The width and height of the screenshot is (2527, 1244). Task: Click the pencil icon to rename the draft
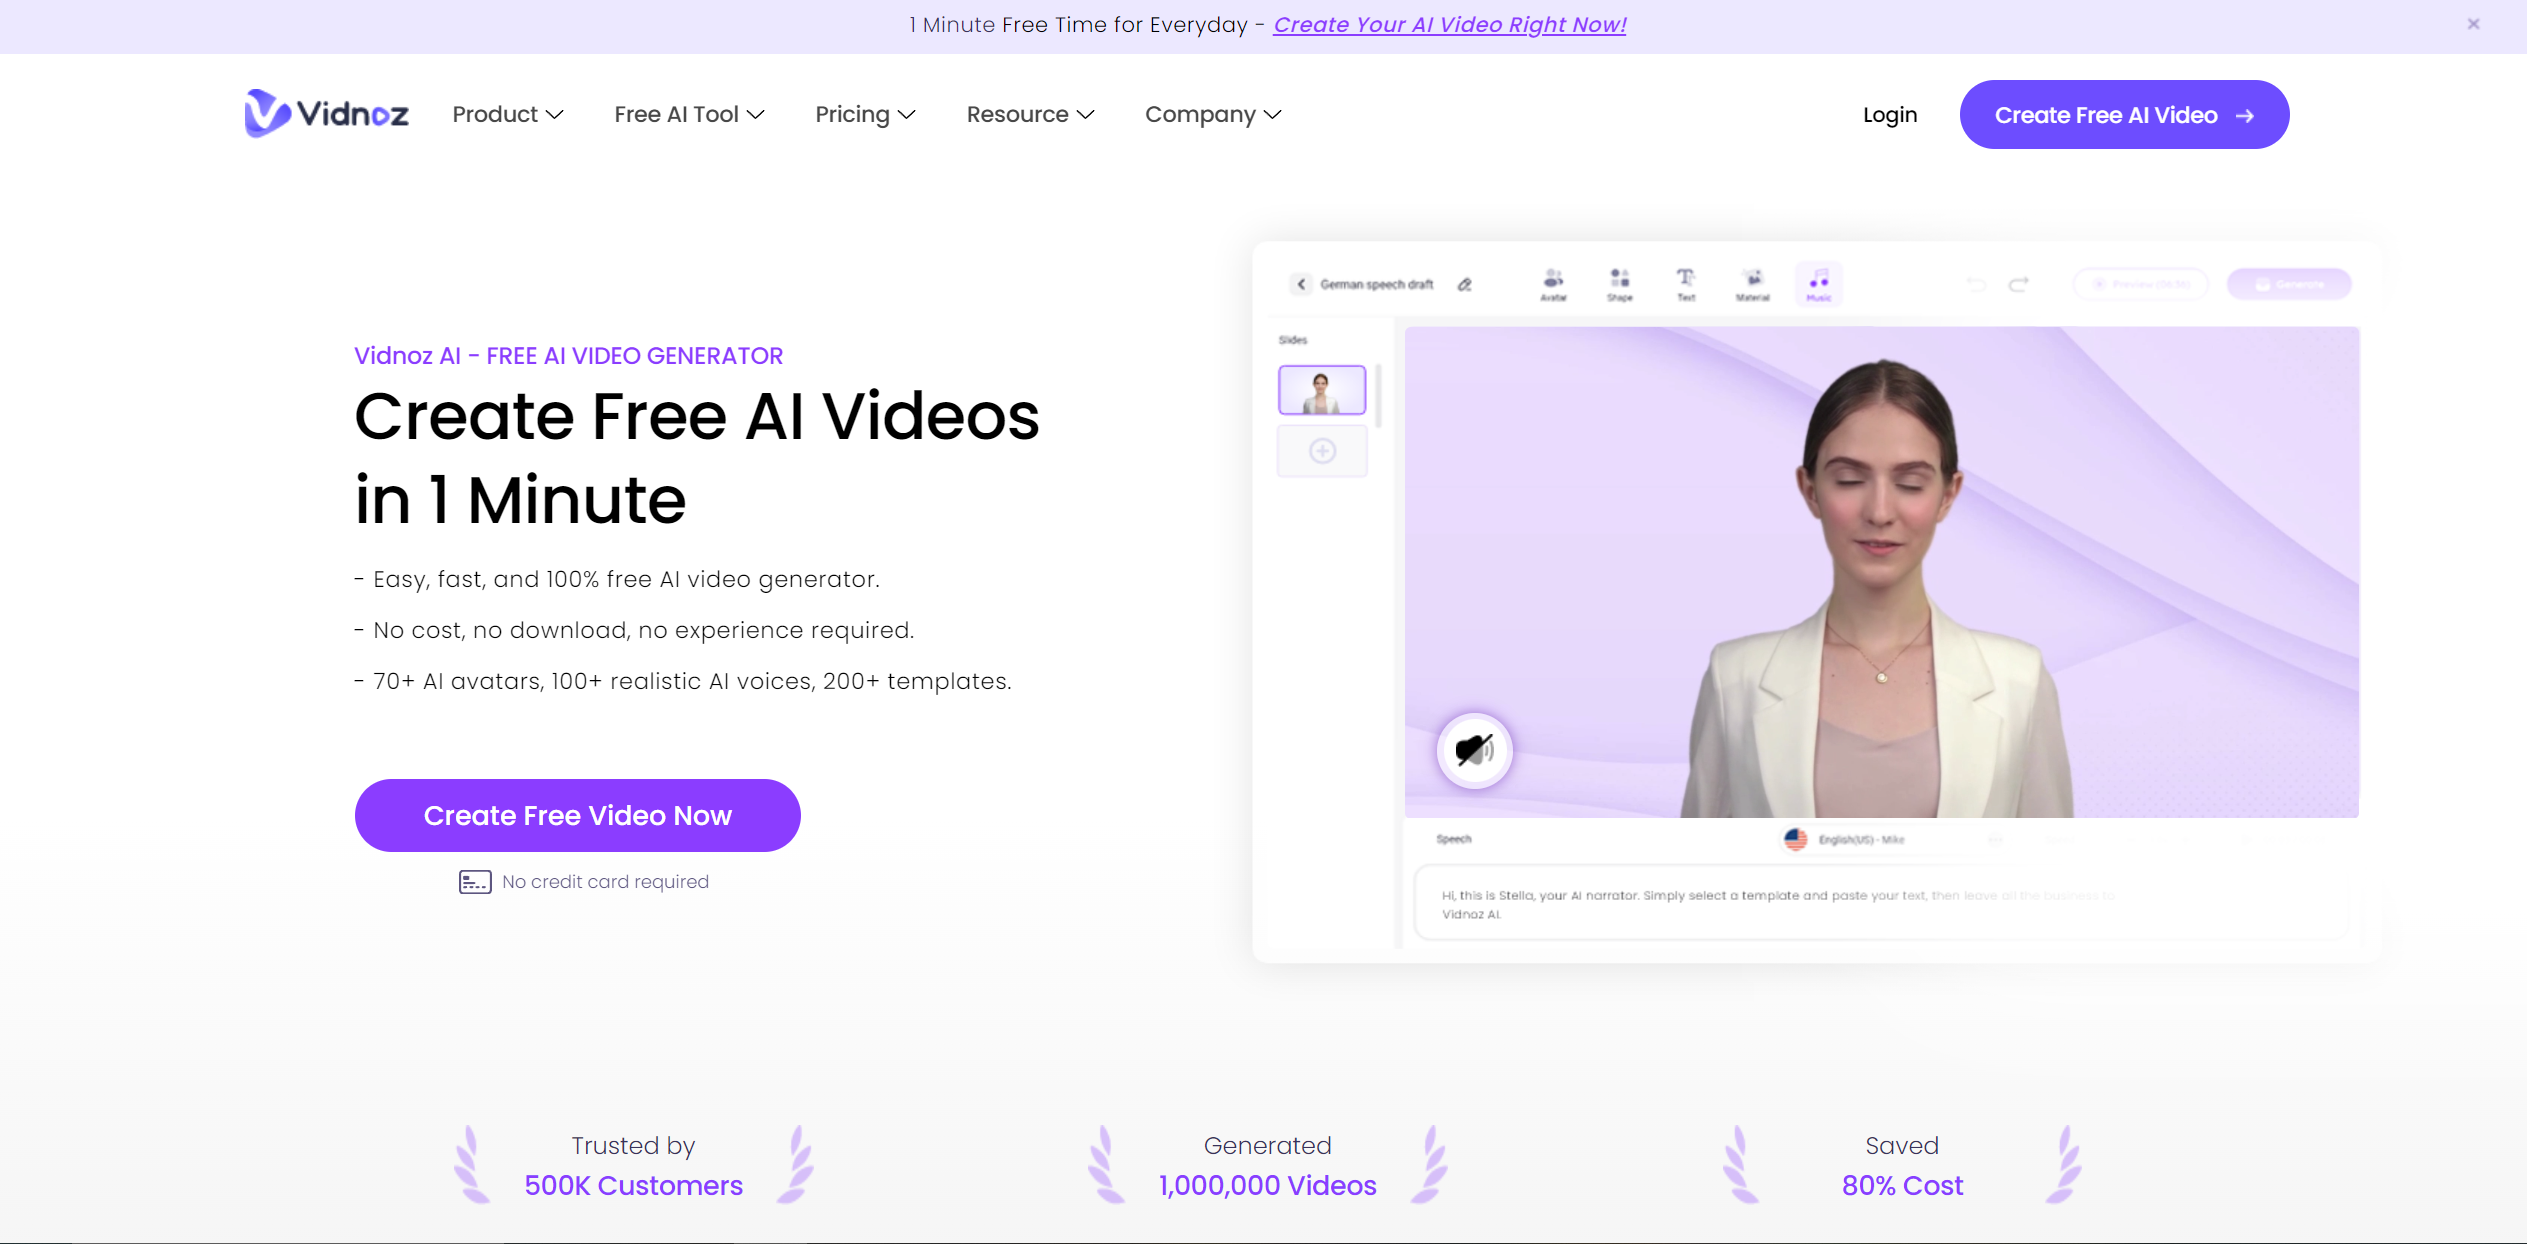(1464, 284)
